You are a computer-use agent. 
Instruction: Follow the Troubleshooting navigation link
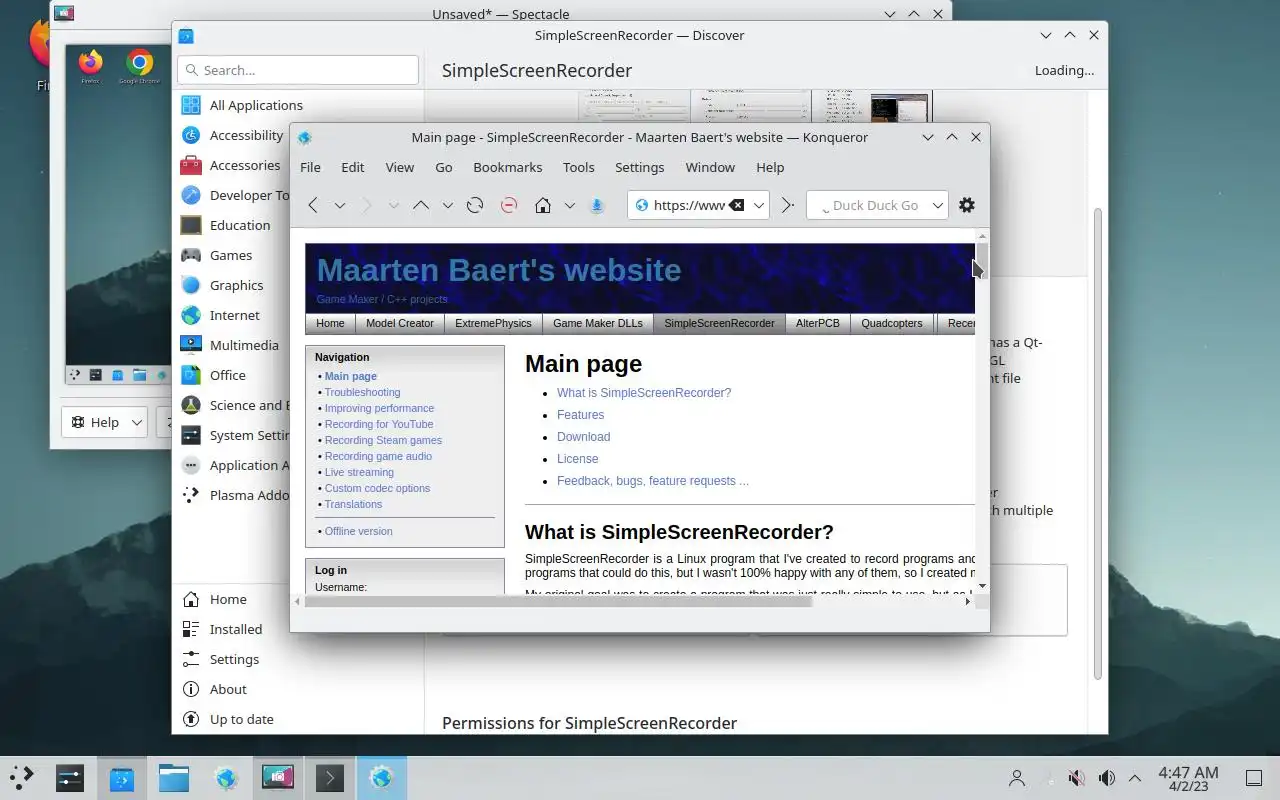click(362, 392)
